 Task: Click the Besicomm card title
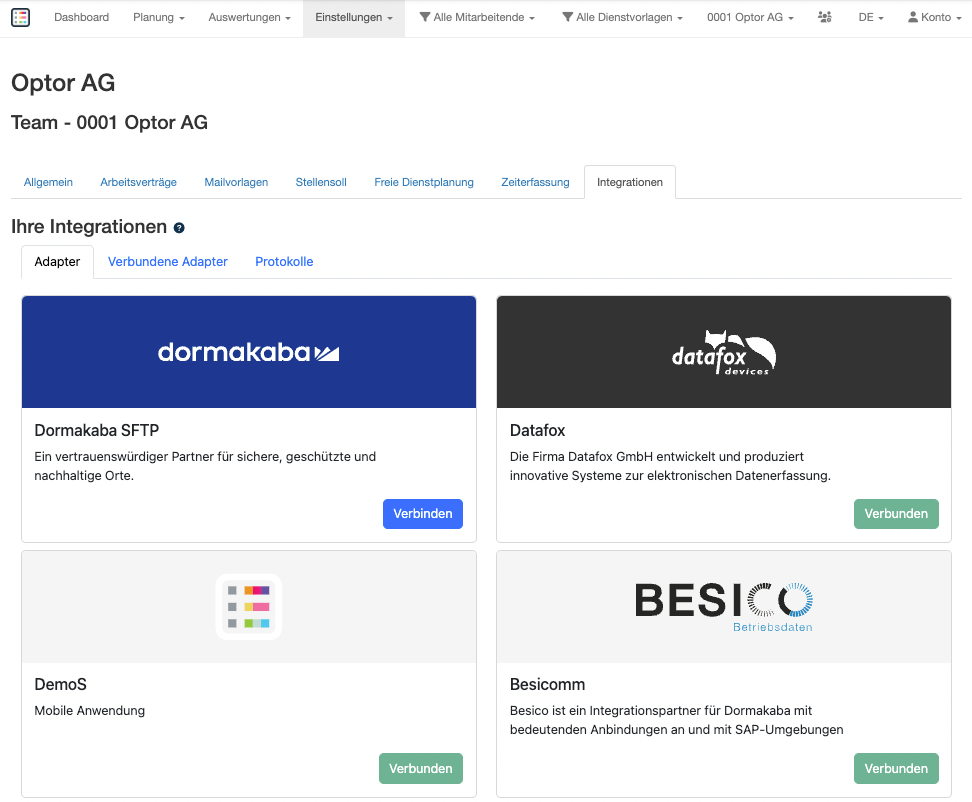click(547, 684)
